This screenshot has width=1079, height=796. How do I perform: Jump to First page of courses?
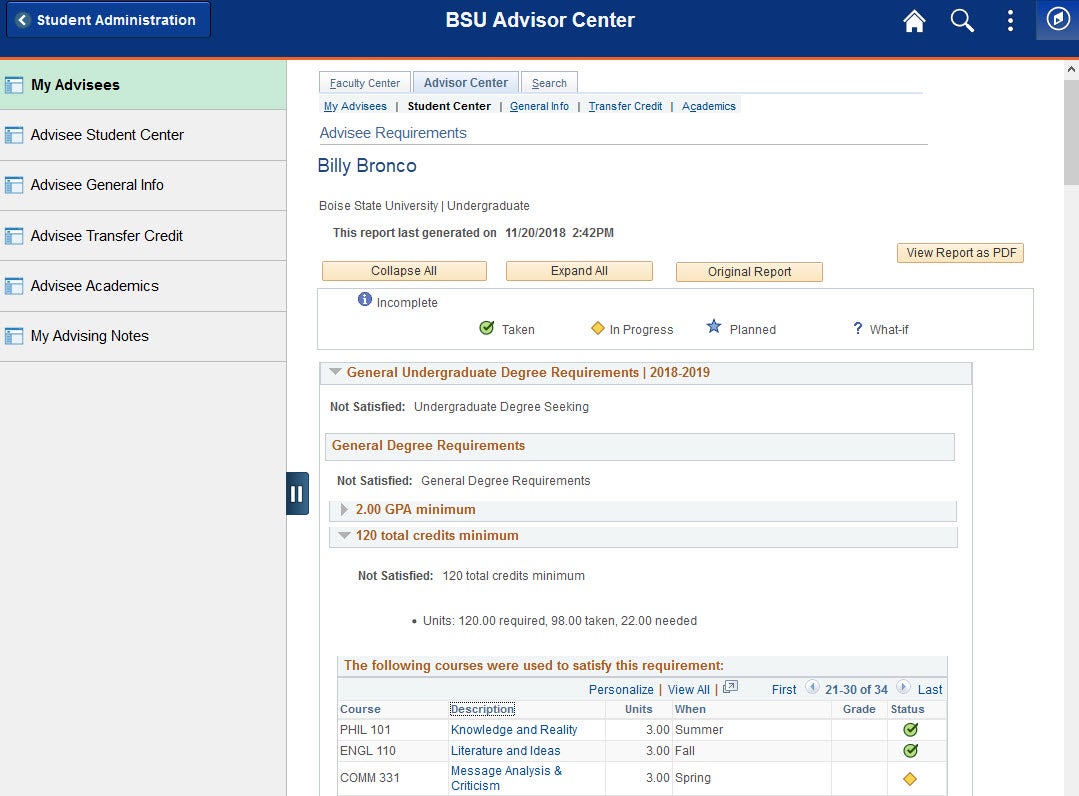[784, 689]
